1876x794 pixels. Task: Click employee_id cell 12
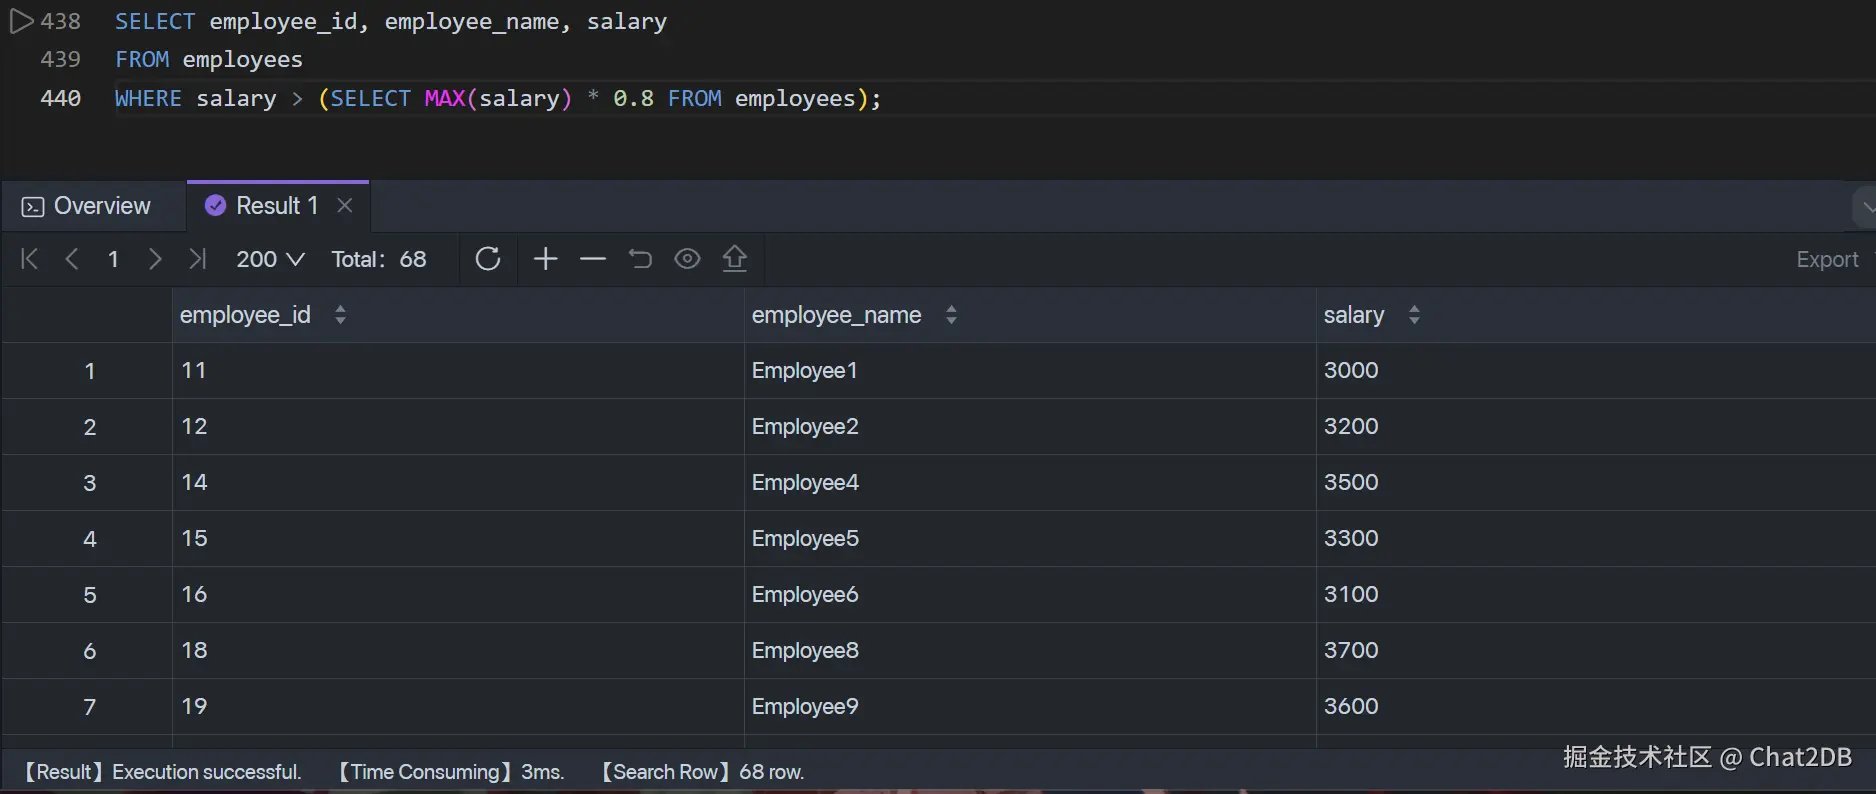pyautogui.click(x=458, y=427)
